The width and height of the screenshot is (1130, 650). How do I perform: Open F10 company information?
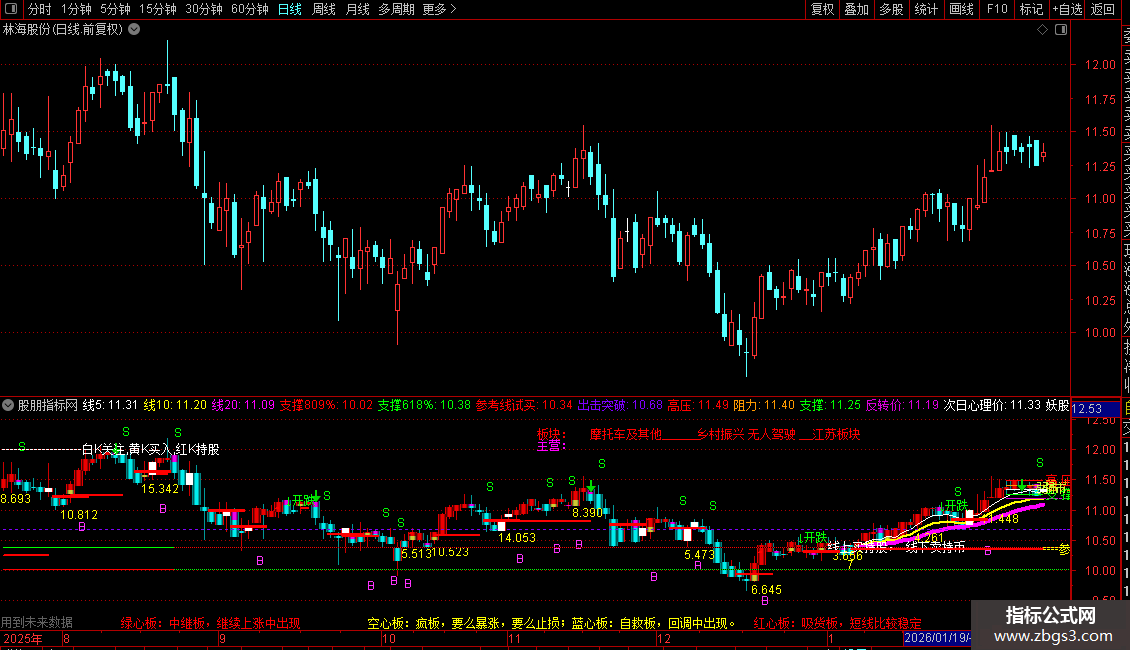point(997,9)
